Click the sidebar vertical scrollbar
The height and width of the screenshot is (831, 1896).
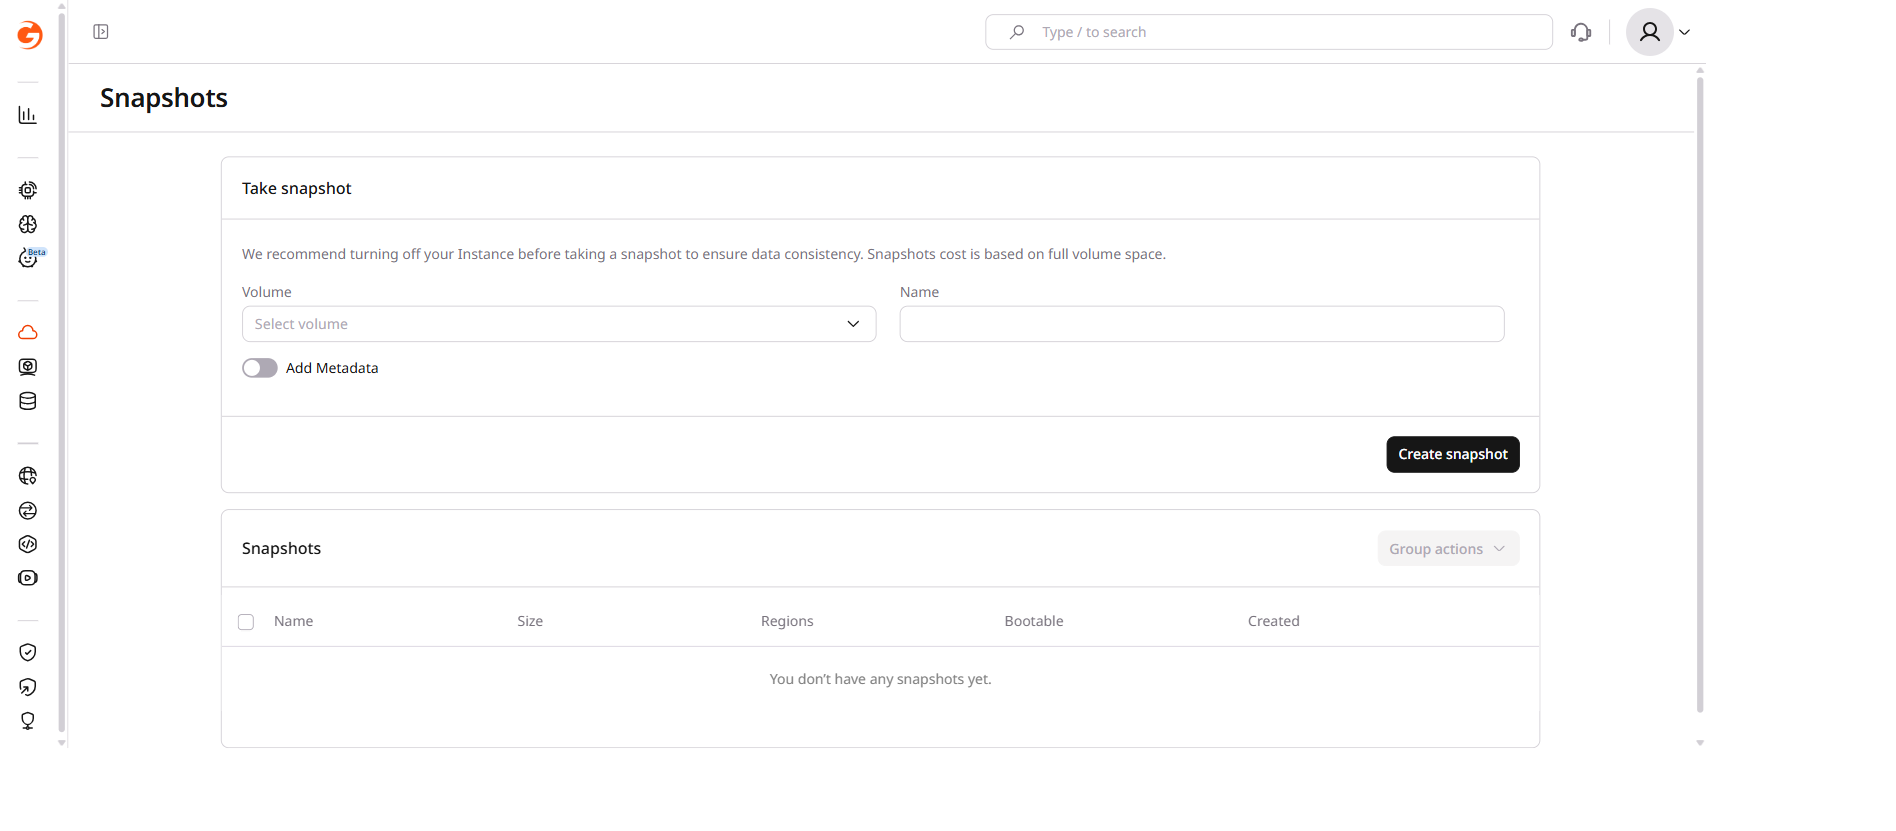click(62, 372)
